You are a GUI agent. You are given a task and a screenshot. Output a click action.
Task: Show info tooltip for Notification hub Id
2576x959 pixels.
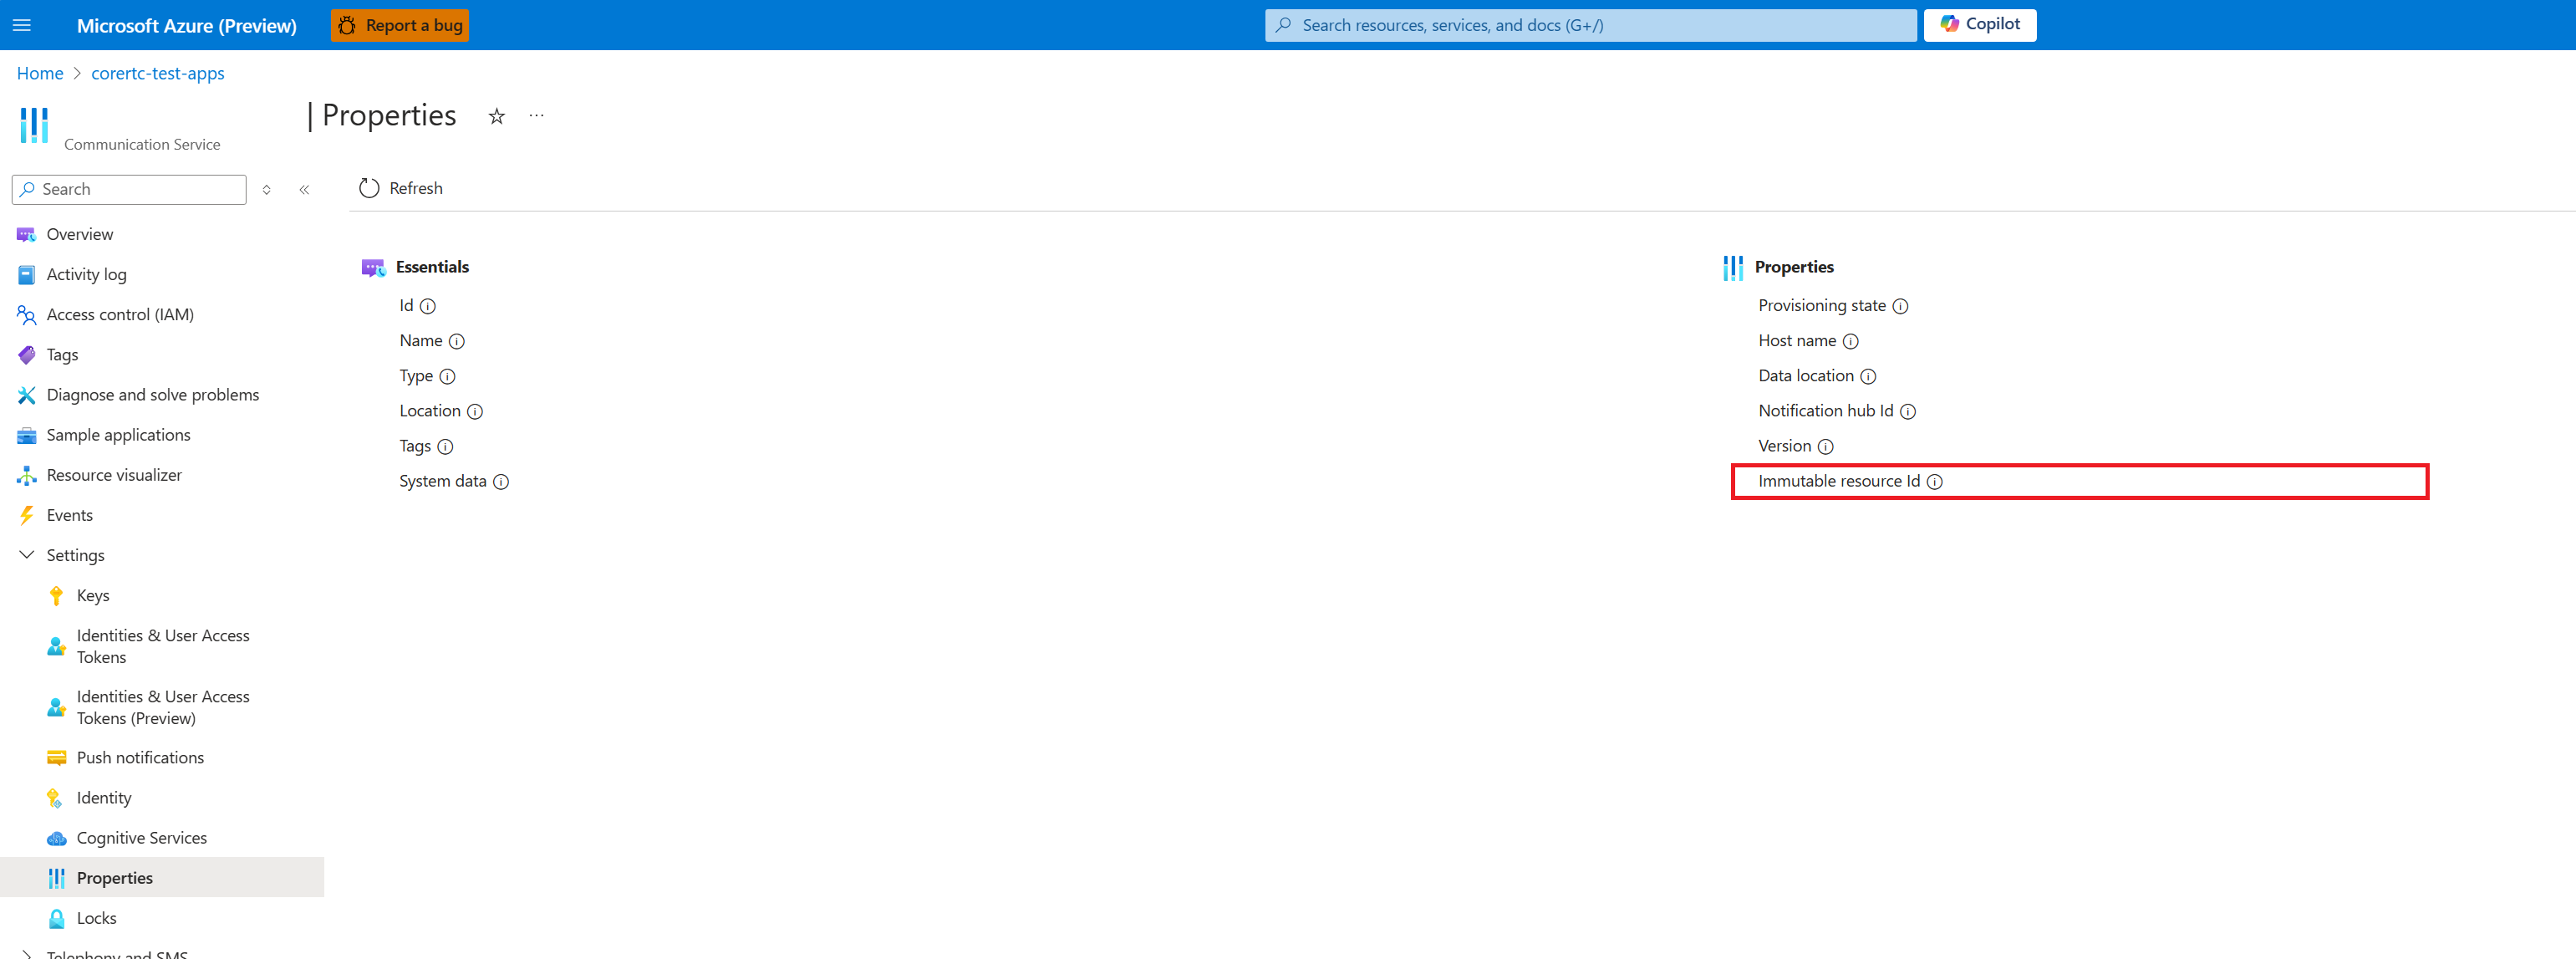tap(1907, 411)
